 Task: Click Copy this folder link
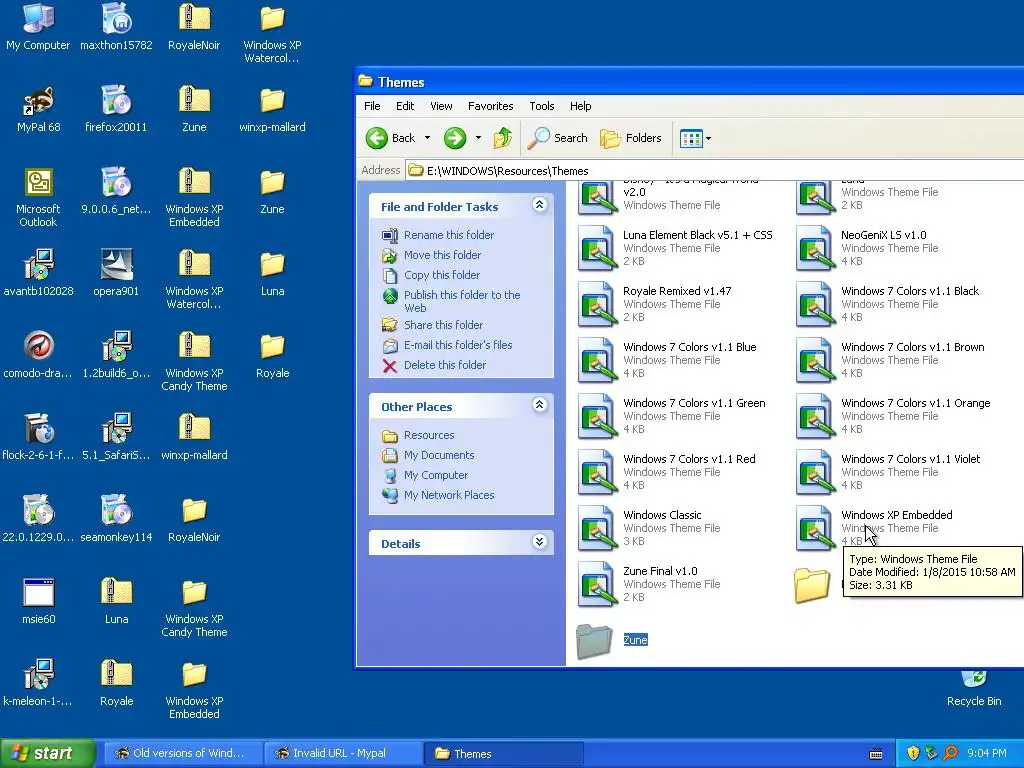[x=441, y=275]
